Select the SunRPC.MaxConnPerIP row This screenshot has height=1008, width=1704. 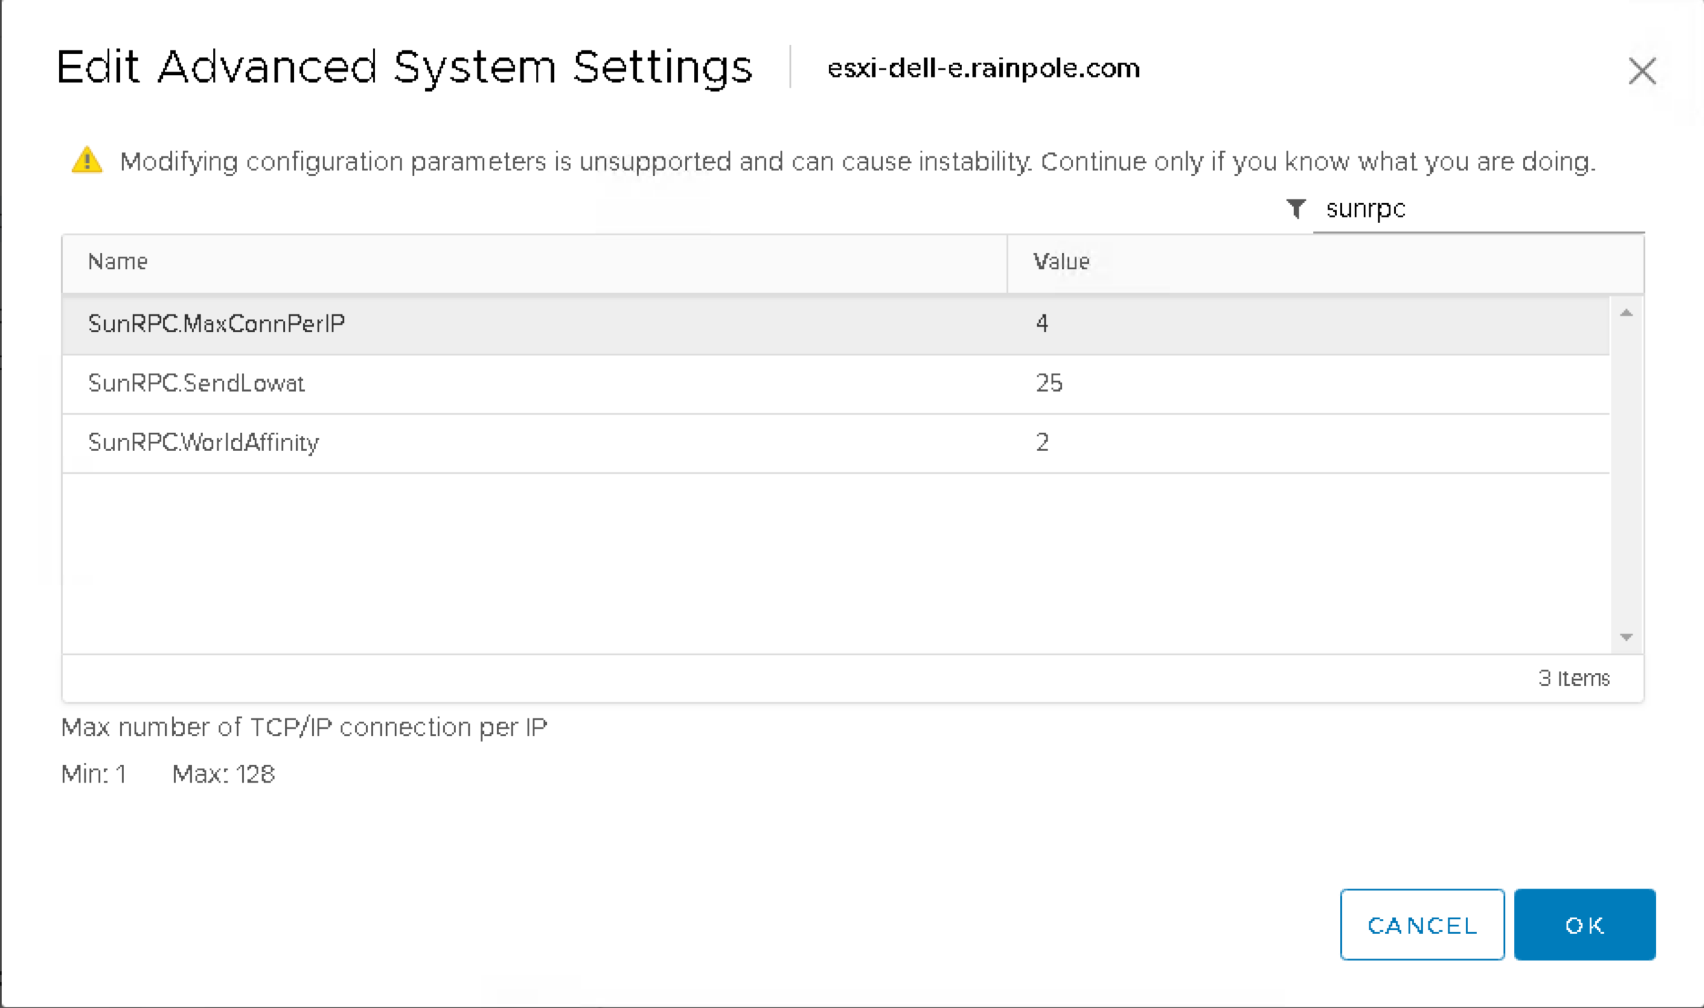pos(216,324)
